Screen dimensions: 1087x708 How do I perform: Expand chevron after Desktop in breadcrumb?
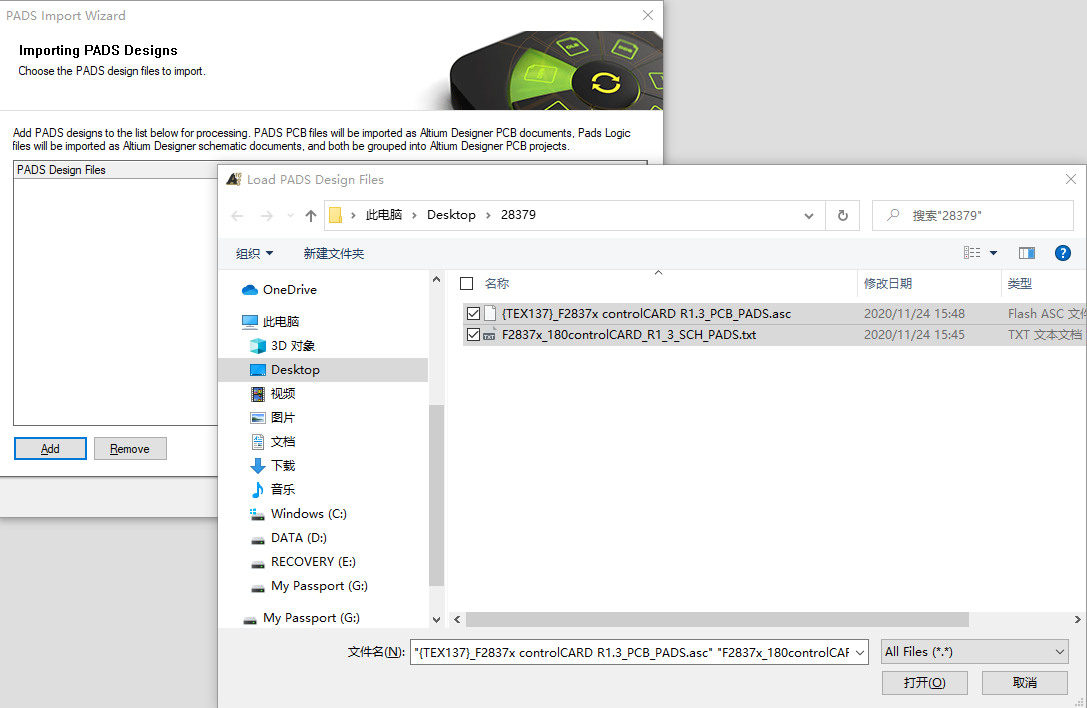pyautogui.click(x=488, y=216)
